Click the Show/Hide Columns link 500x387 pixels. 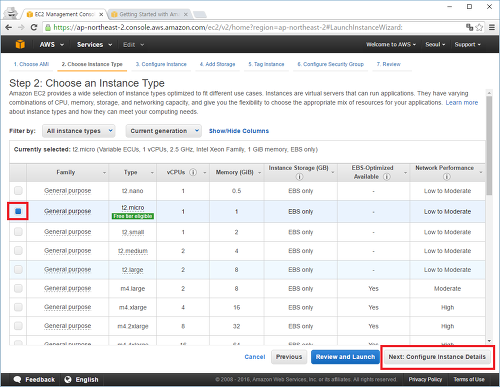pyautogui.click(x=239, y=131)
